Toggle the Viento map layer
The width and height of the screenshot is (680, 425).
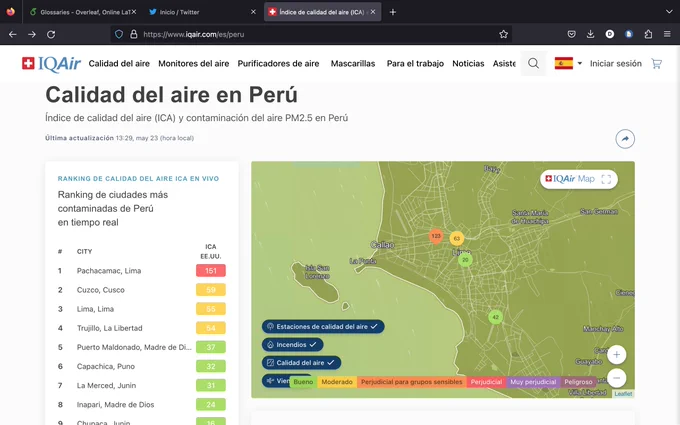coord(278,380)
